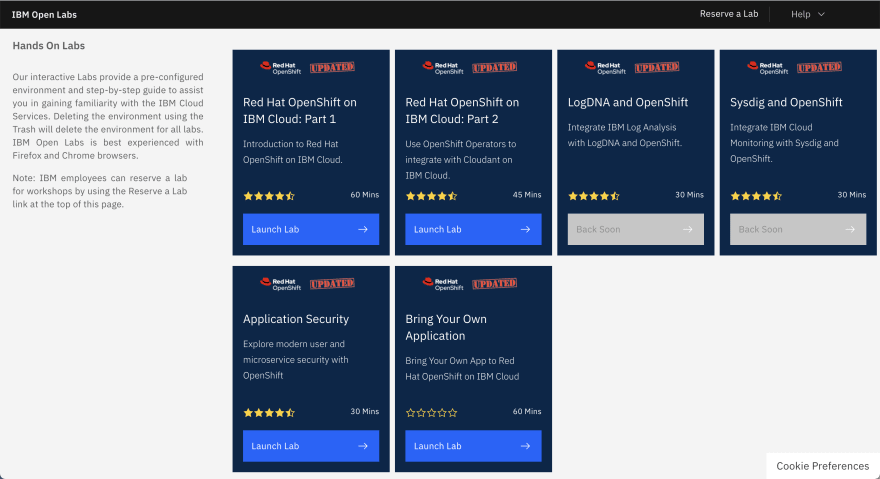Click the empty star rating on Bring Your Own Application
This screenshot has height=479, width=880.
(x=432, y=413)
